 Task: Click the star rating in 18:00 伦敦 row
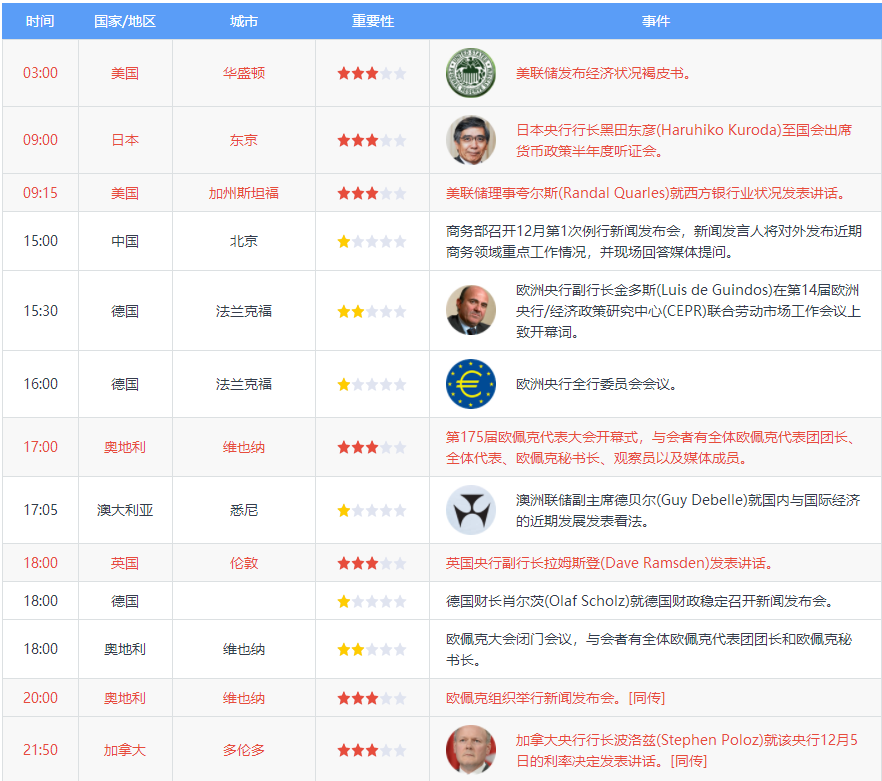[x=372, y=563]
